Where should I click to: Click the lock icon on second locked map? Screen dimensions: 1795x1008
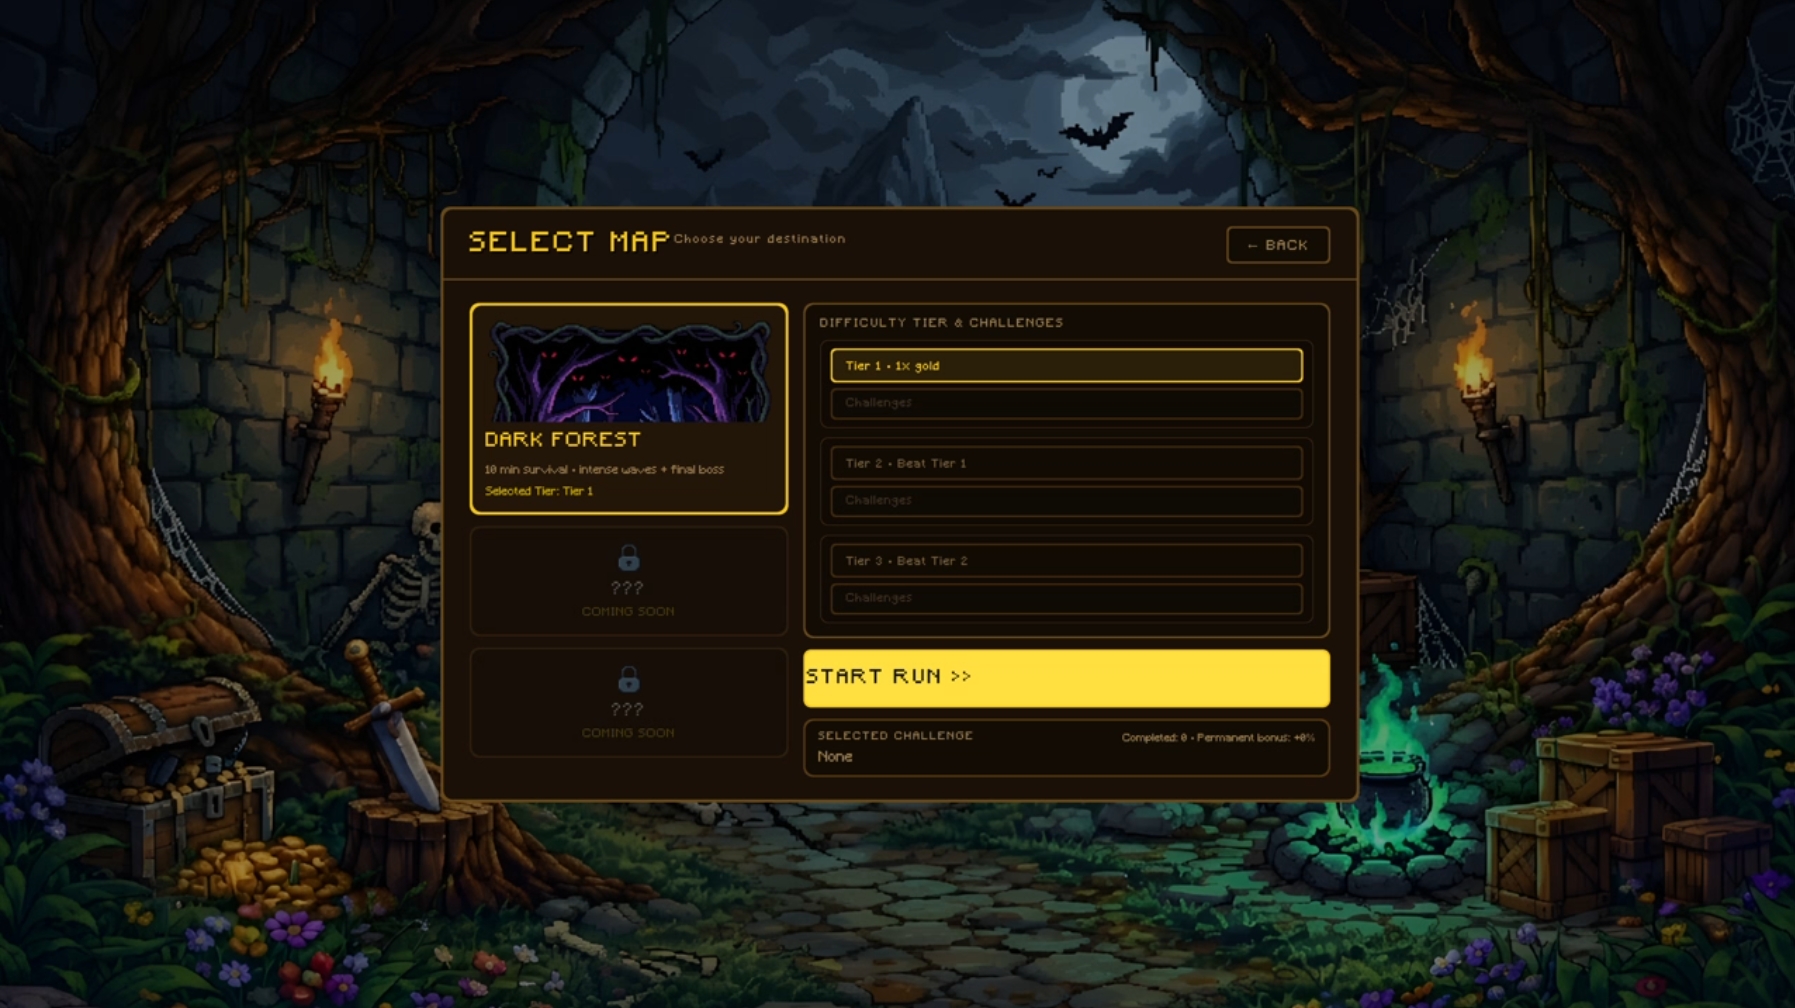[628, 680]
